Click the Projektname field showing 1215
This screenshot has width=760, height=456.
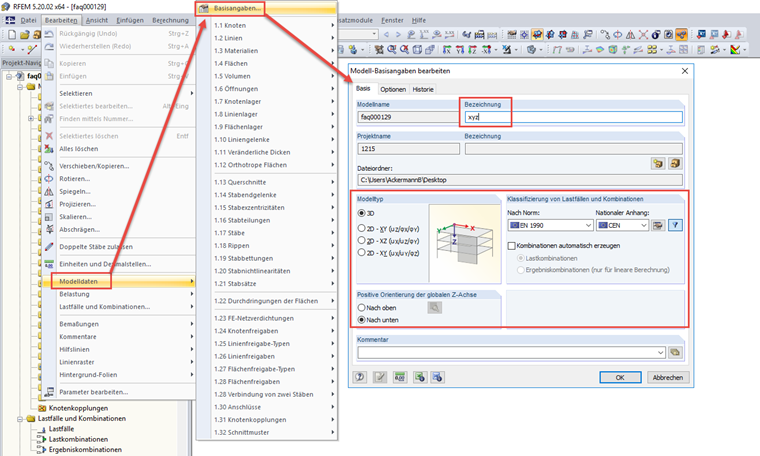(408, 149)
